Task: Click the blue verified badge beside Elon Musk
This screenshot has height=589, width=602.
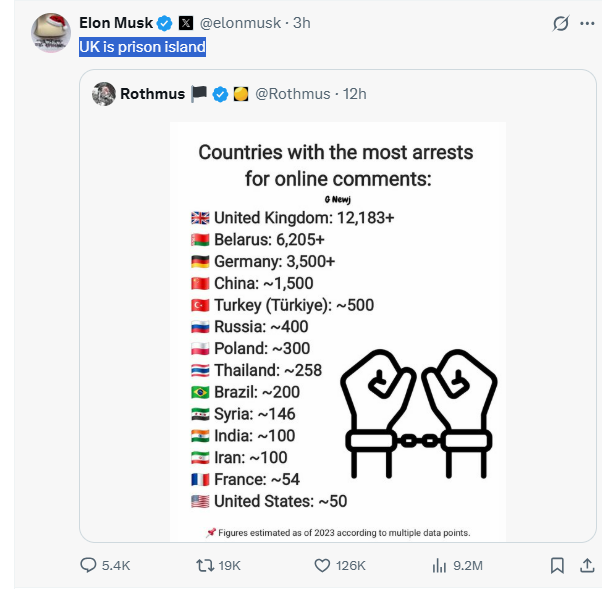Action: tap(163, 22)
